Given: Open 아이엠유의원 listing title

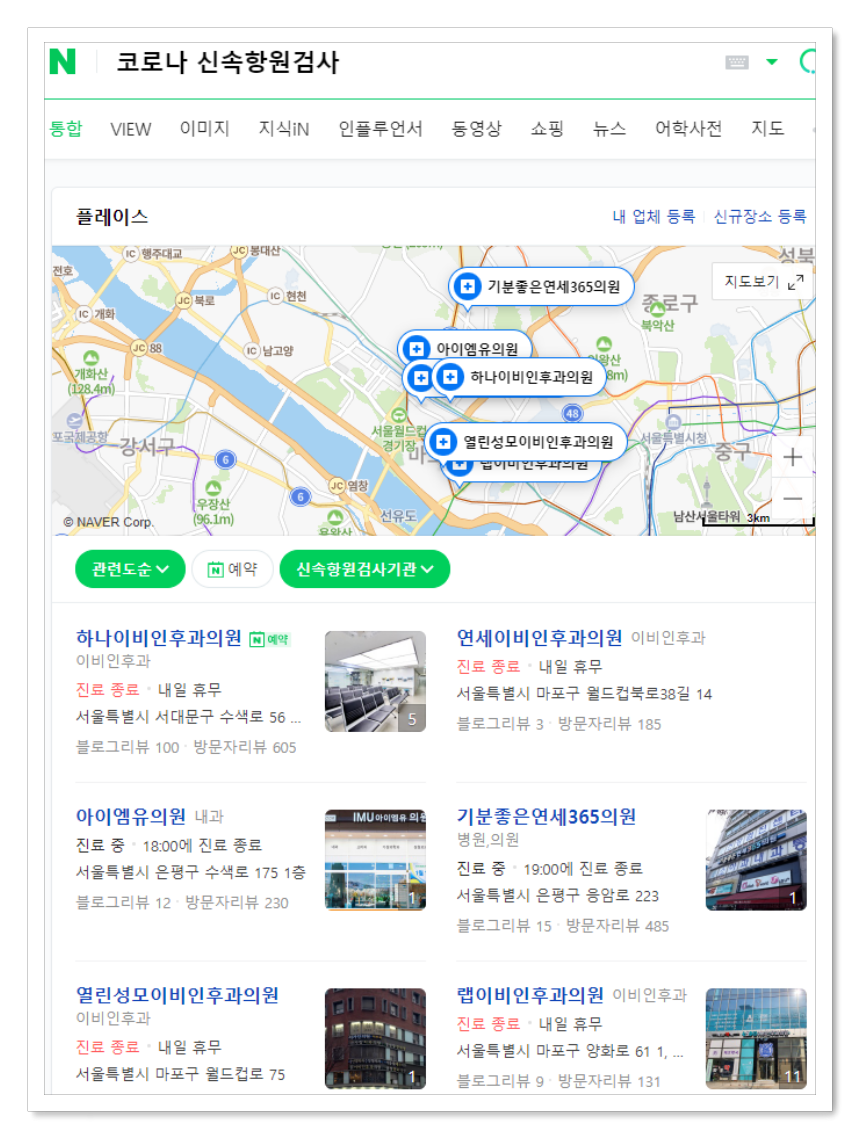Looking at the screenshot, I should (x=131, y=816).
